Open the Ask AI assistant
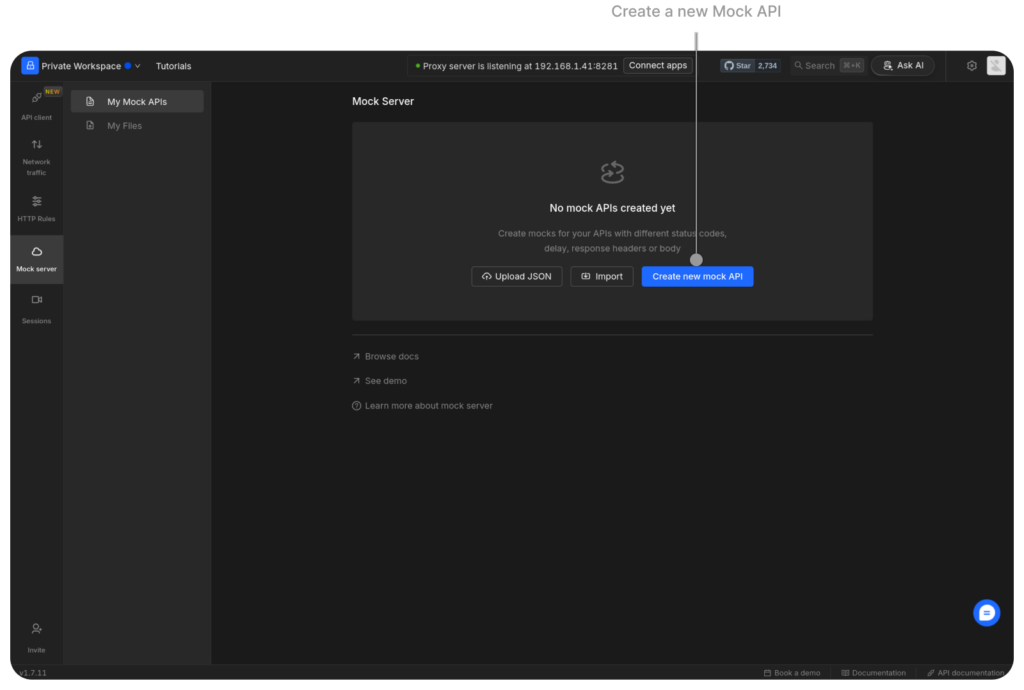The image size is (1024, 690). coord(903,65)
